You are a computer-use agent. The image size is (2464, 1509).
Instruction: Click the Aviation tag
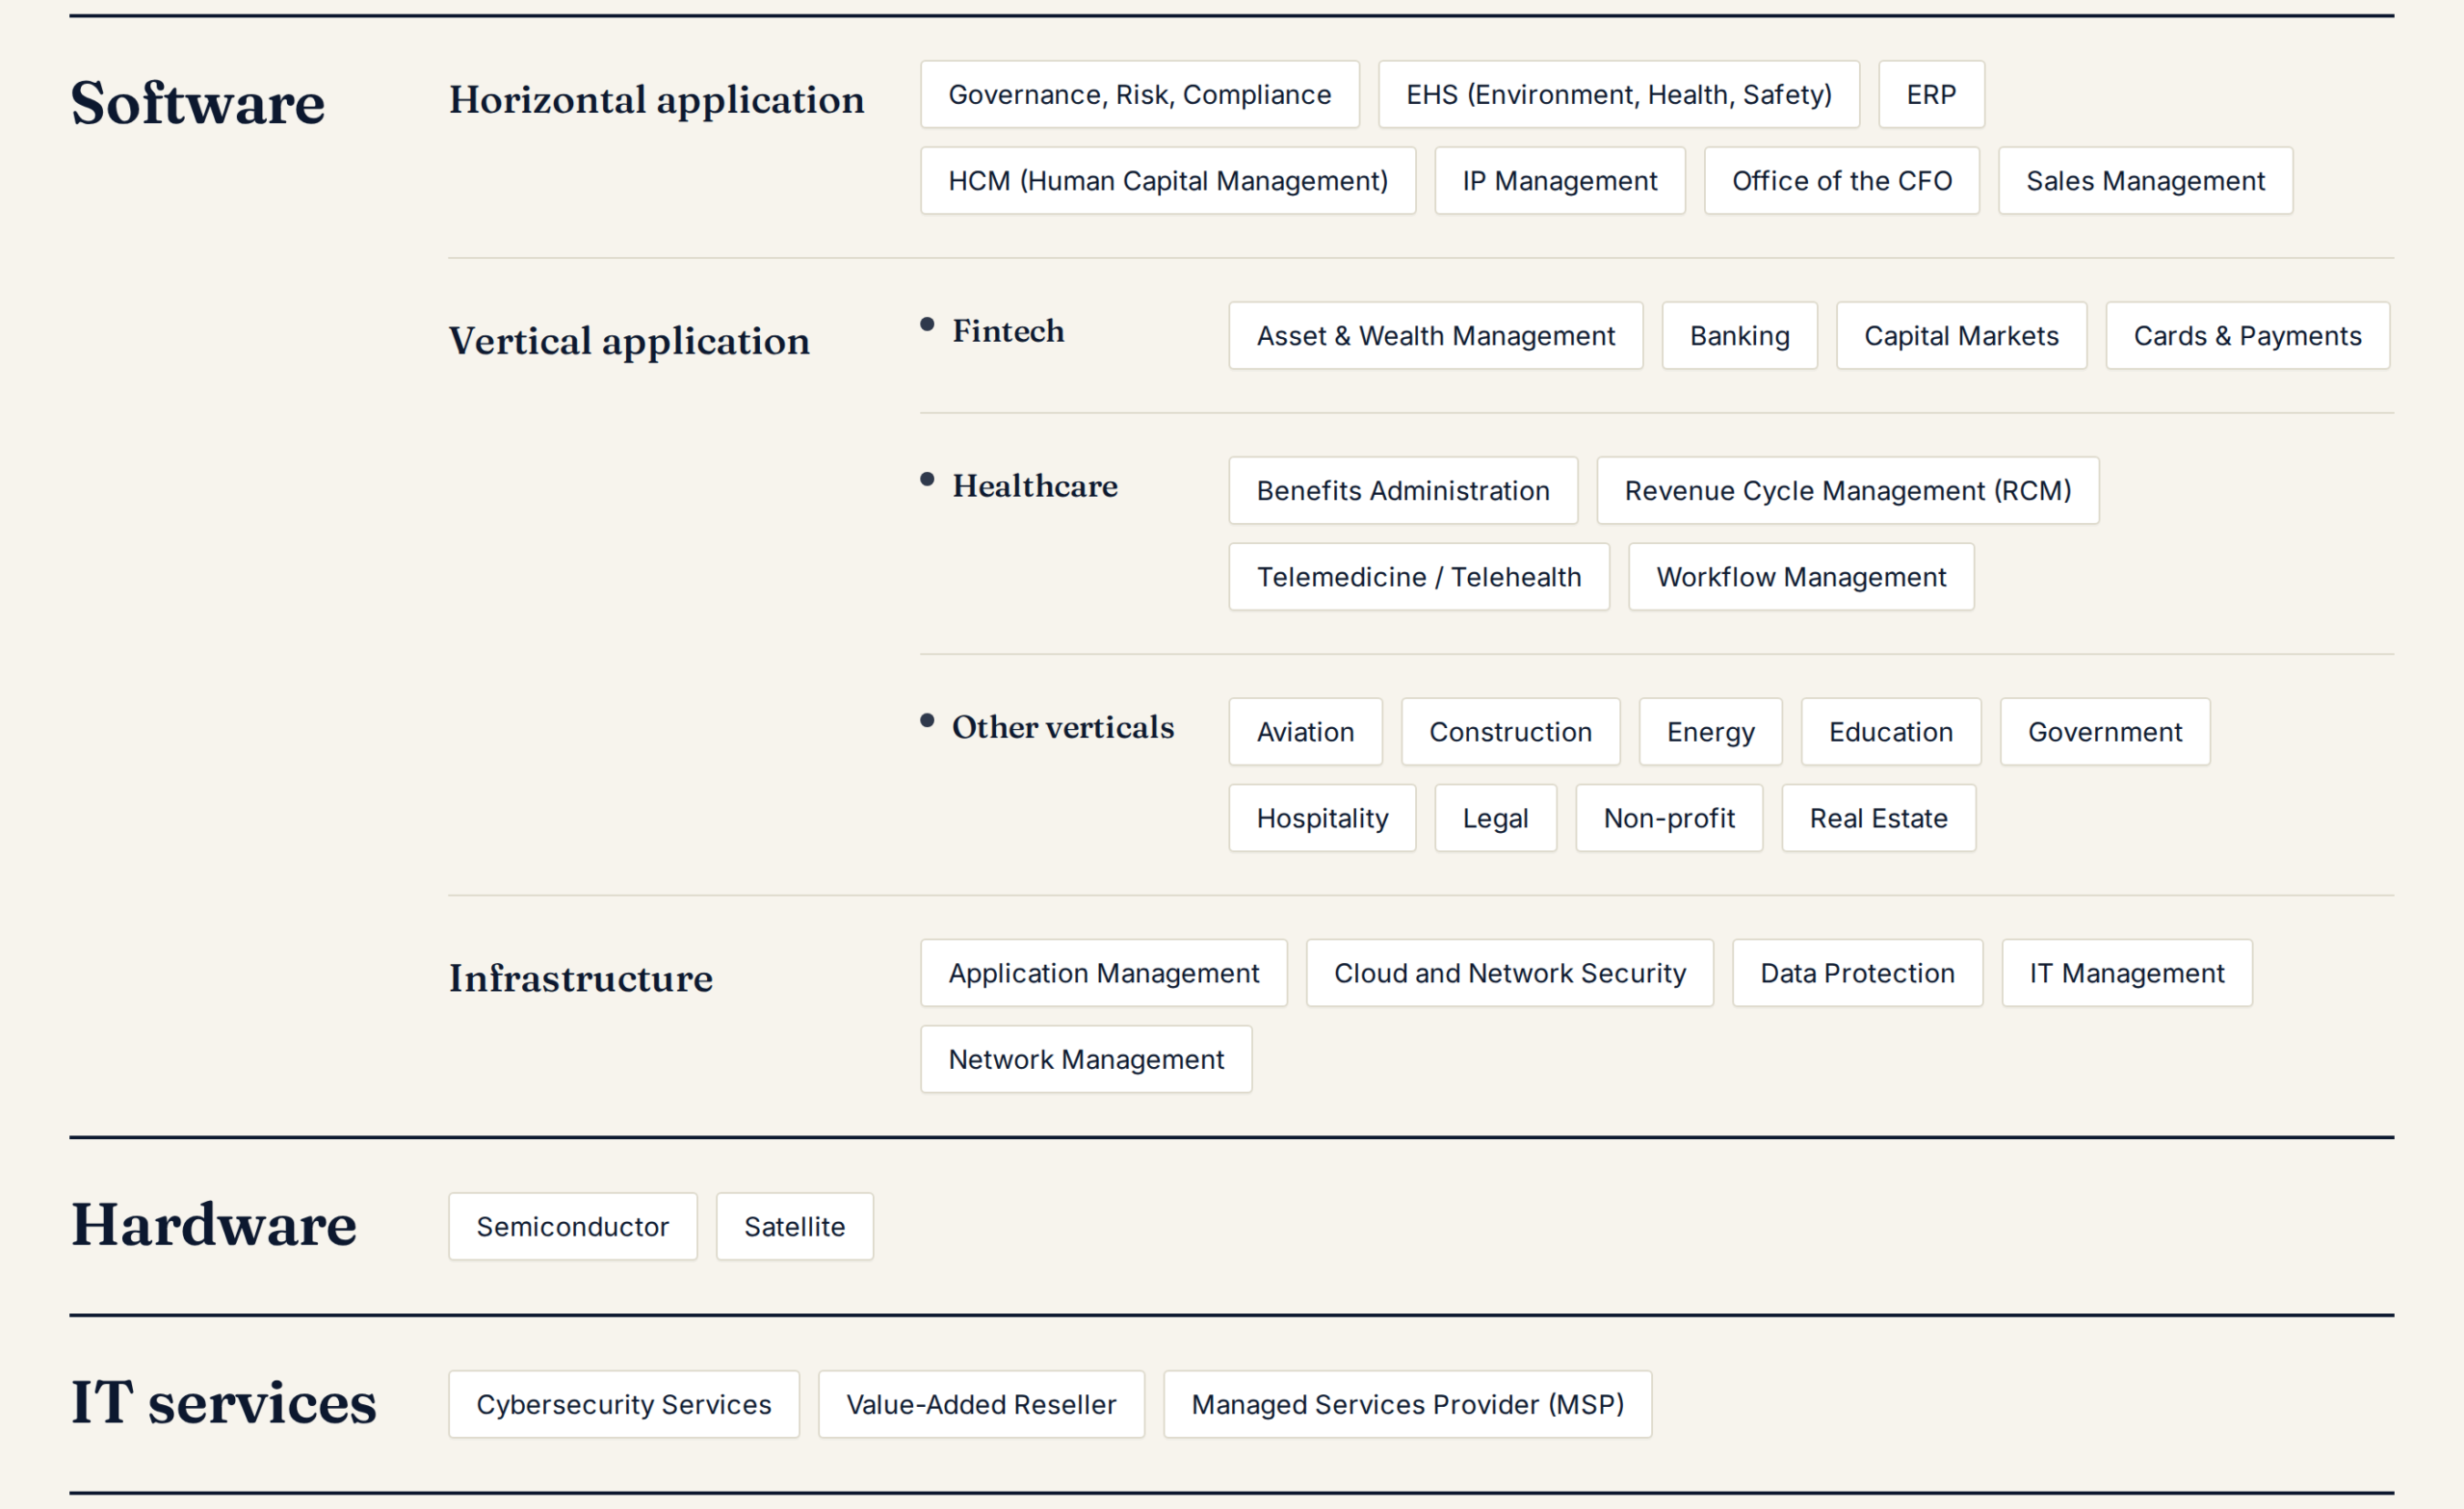pos(1306,732)
